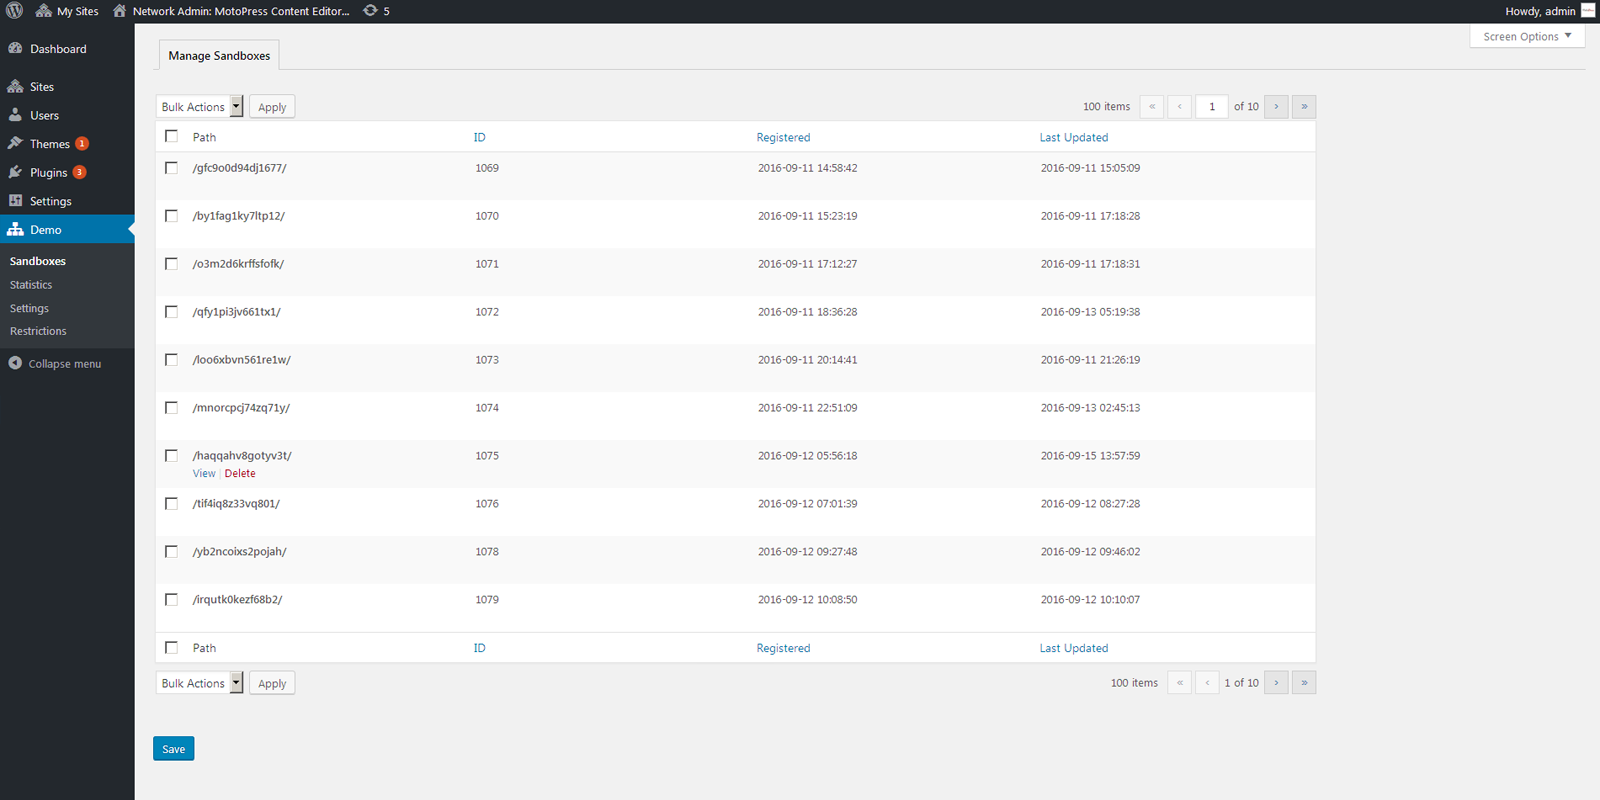Click the Dashboard gauge icon
This screenshot has height=800, width=1600.
click(15, 48)
